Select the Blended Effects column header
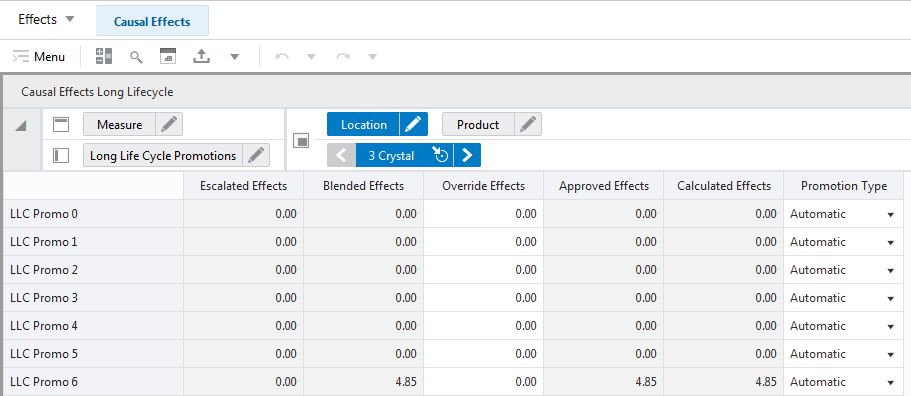Viewport: 911px width, 396px height. [363, 186]
